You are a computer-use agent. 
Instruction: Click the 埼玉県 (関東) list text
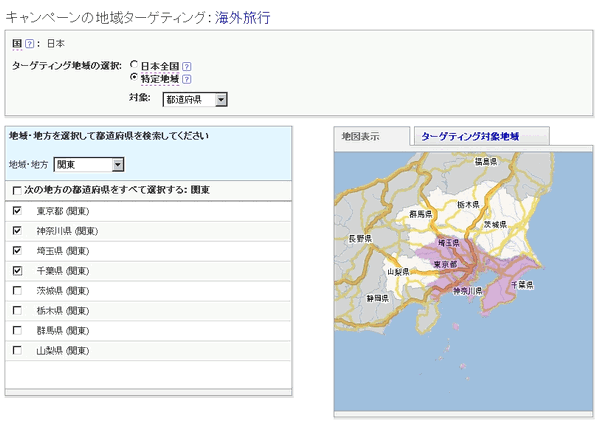point(63,251)
